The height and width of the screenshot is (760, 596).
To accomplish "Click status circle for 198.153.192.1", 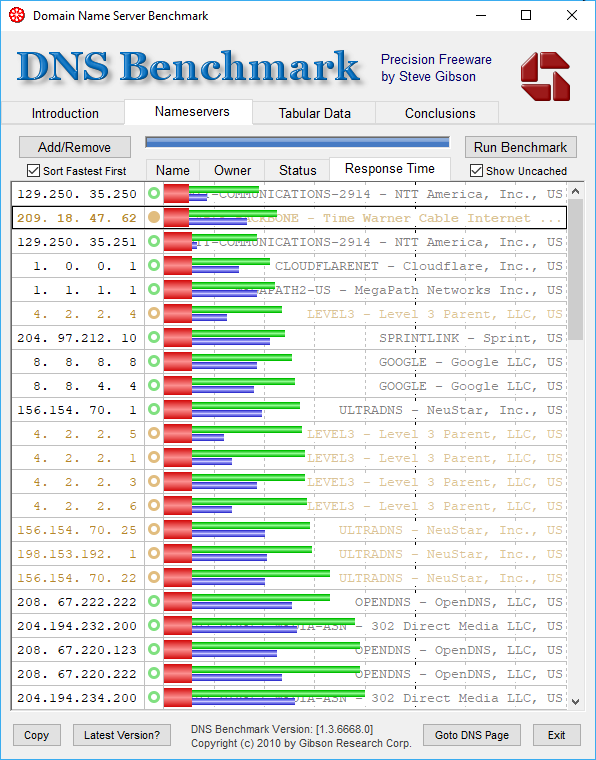I will pos(154,554).
